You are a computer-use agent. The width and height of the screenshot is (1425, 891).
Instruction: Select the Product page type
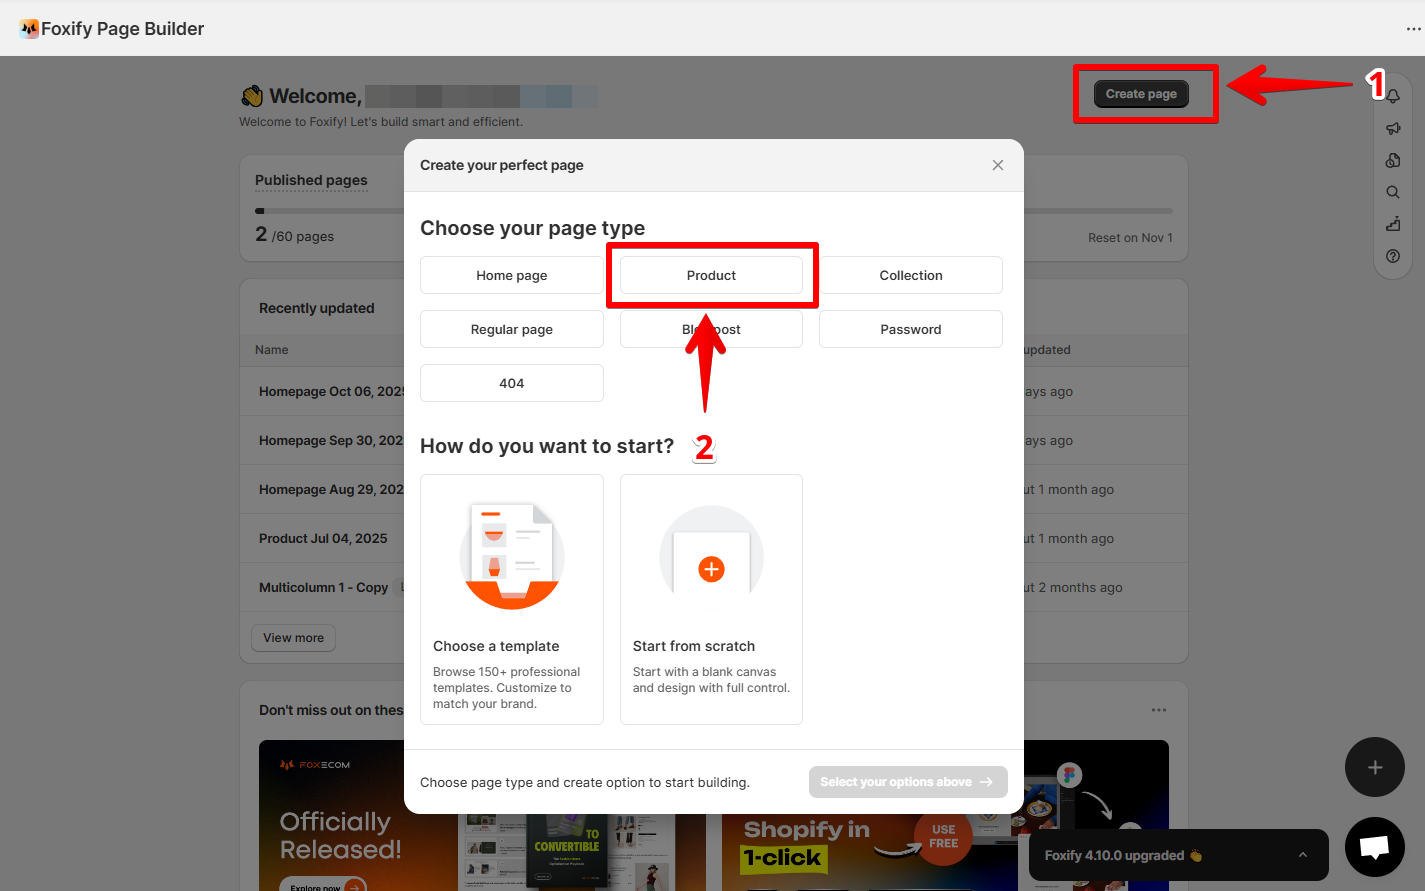(x=711, y=275)
